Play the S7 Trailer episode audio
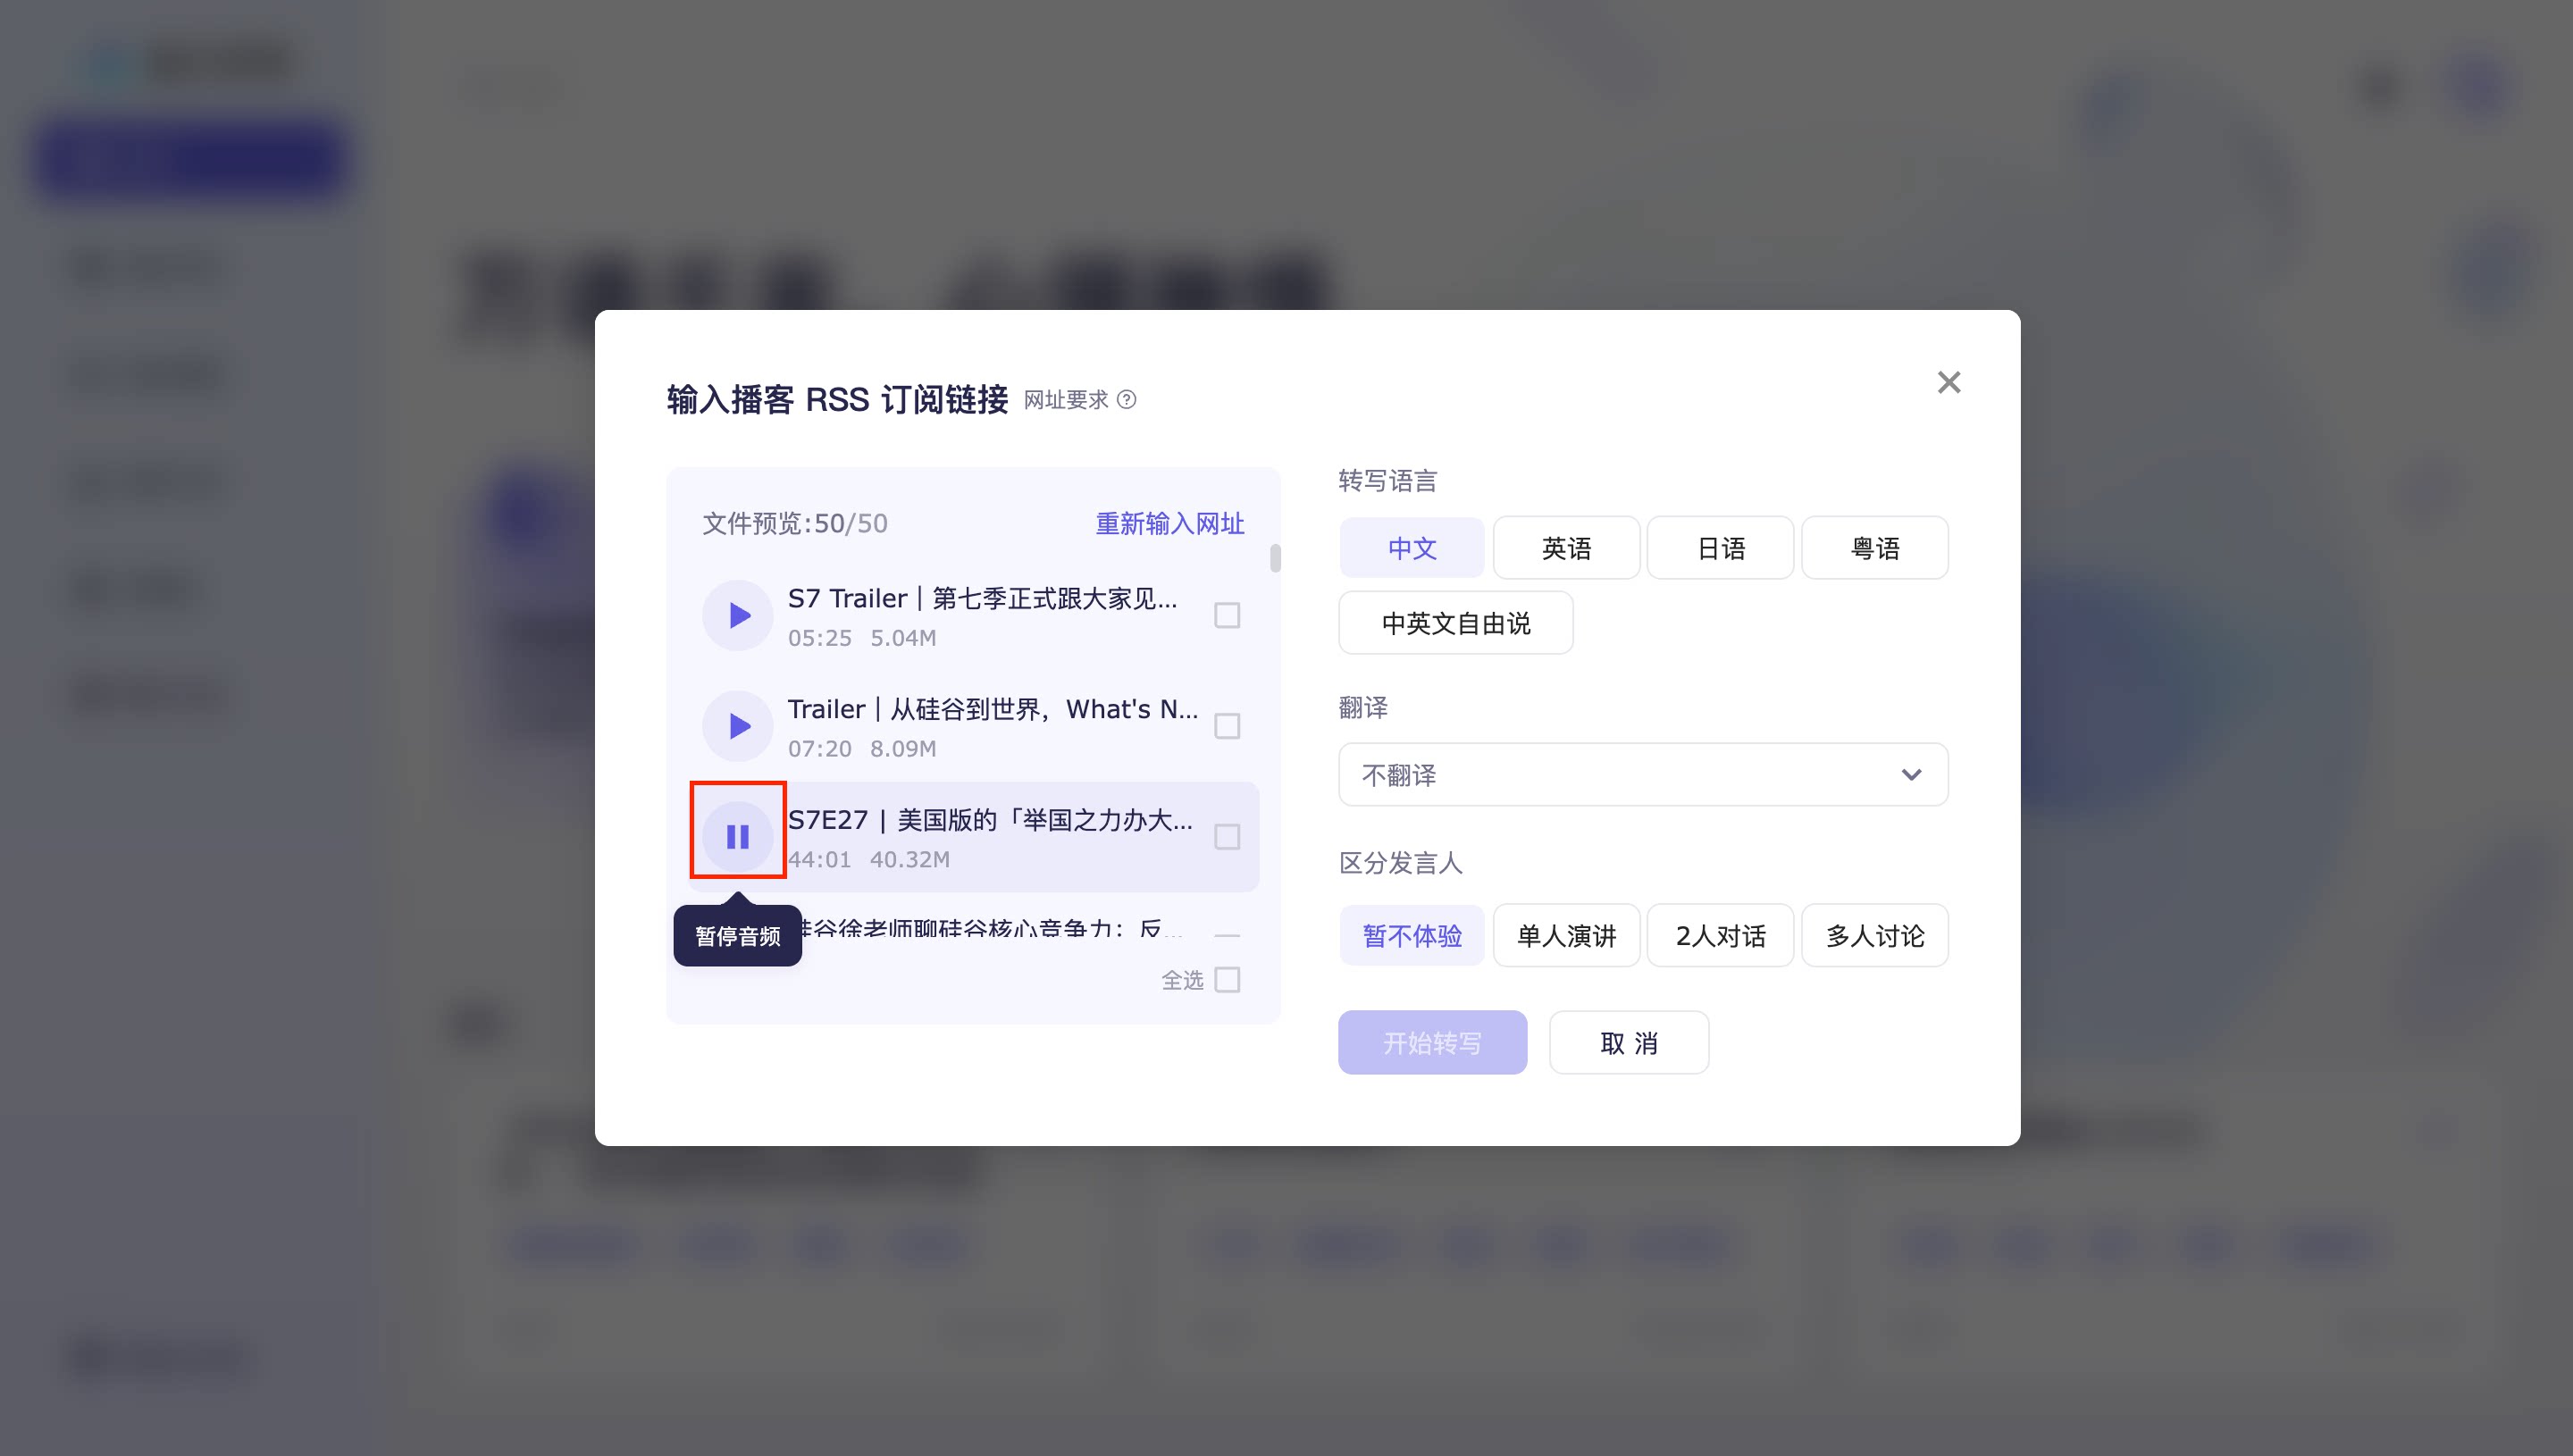2573x1456 pixels. 737,615
